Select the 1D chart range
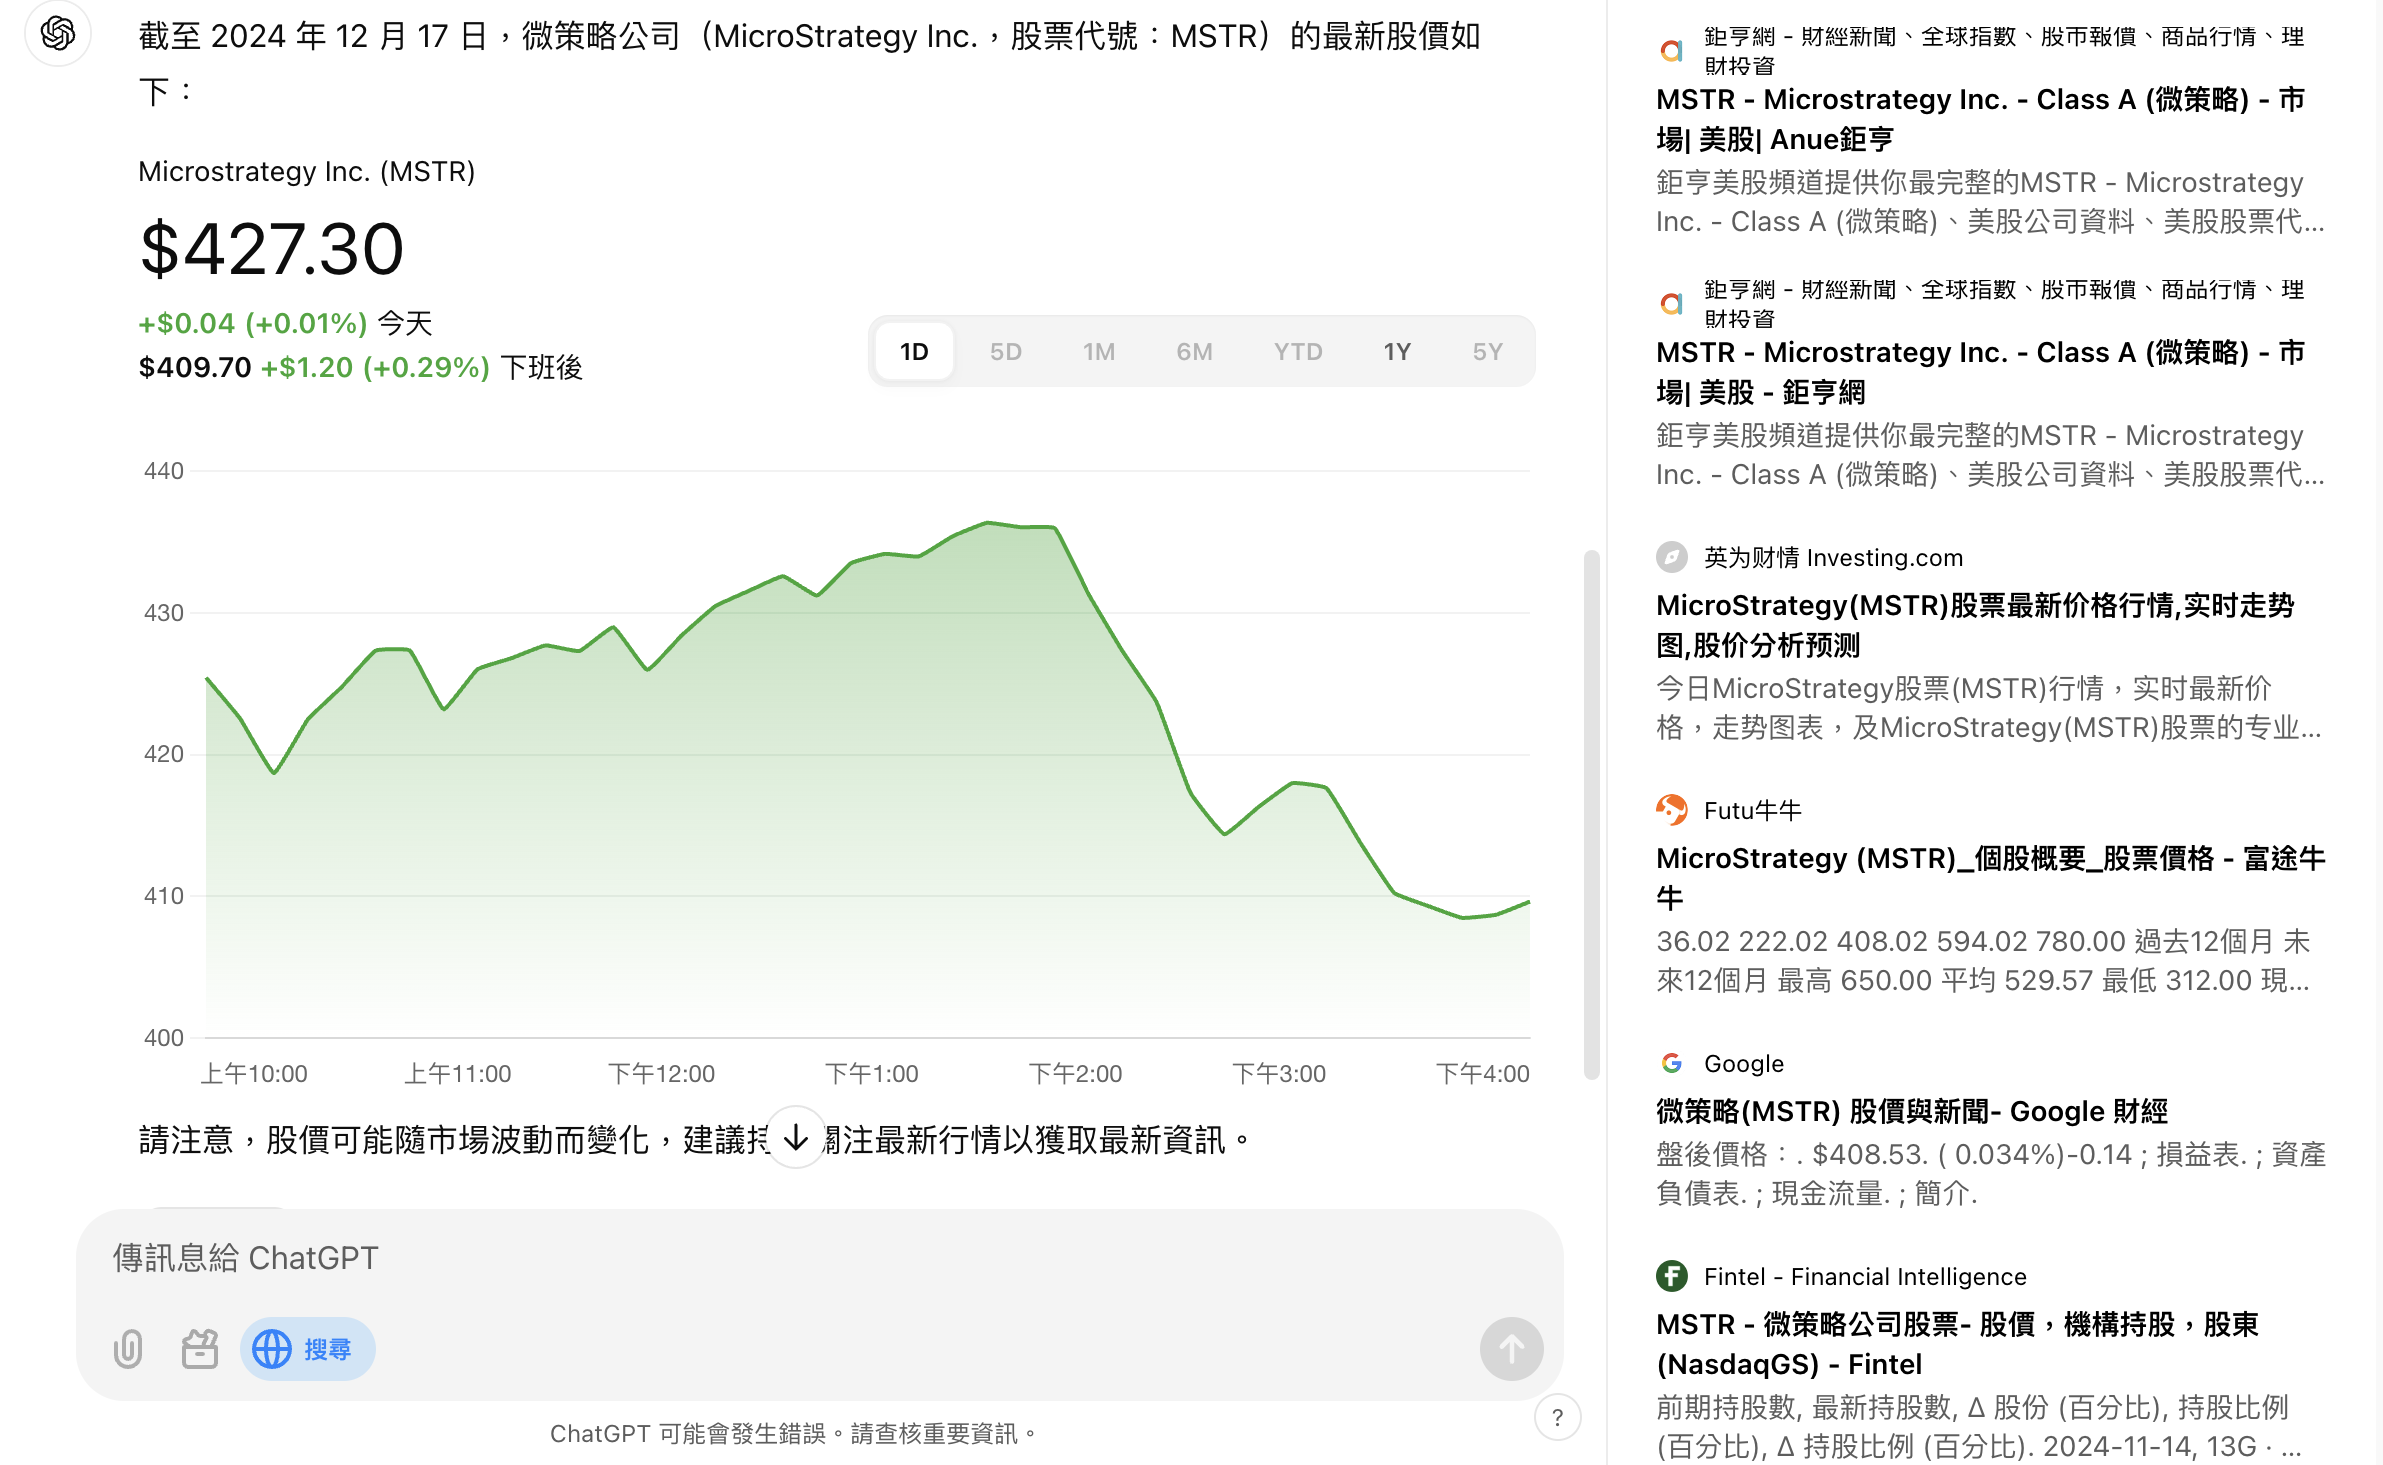Screen dimensions: 2383x1465 pos(914,352)
